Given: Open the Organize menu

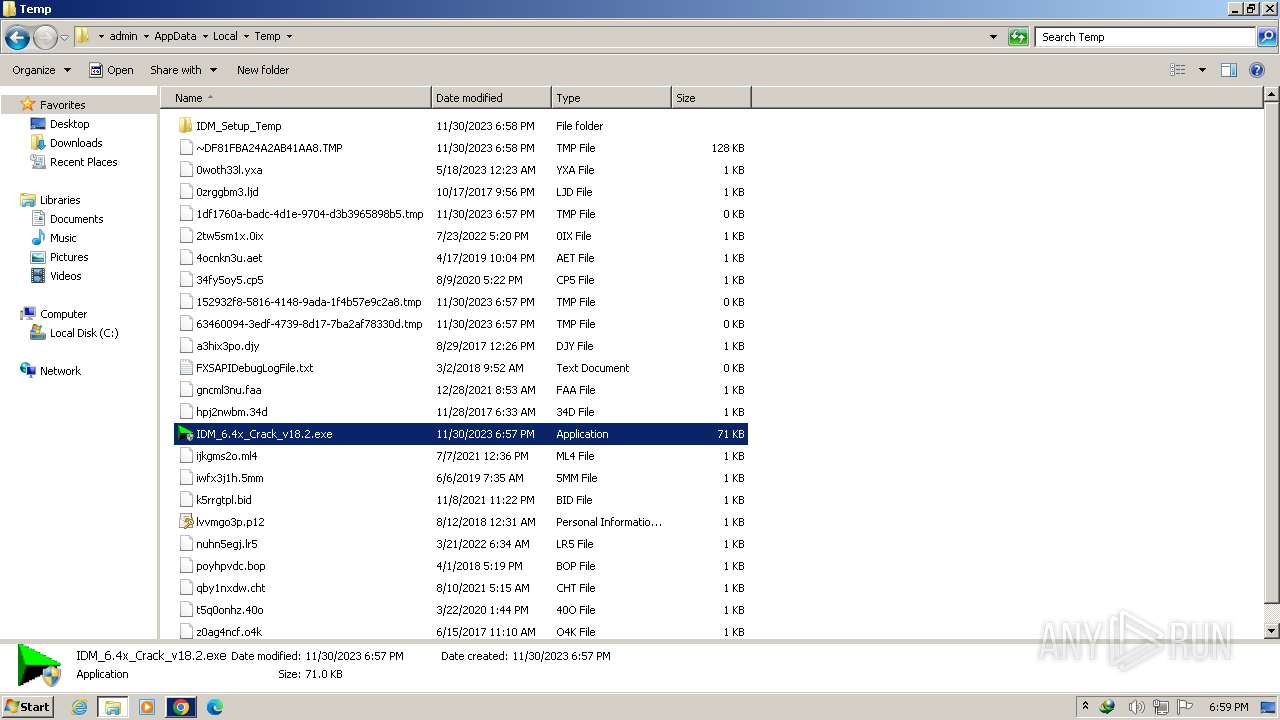Looking at the screenshot, I should pyautogui.click(x=41, y=70).
